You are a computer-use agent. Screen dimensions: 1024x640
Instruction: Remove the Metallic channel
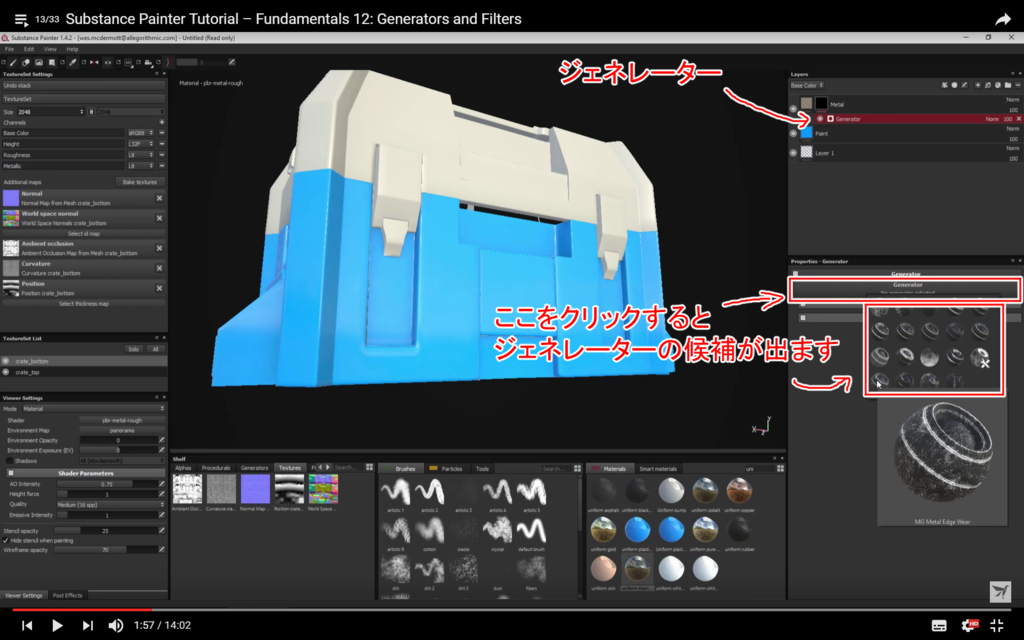[161, 166]
